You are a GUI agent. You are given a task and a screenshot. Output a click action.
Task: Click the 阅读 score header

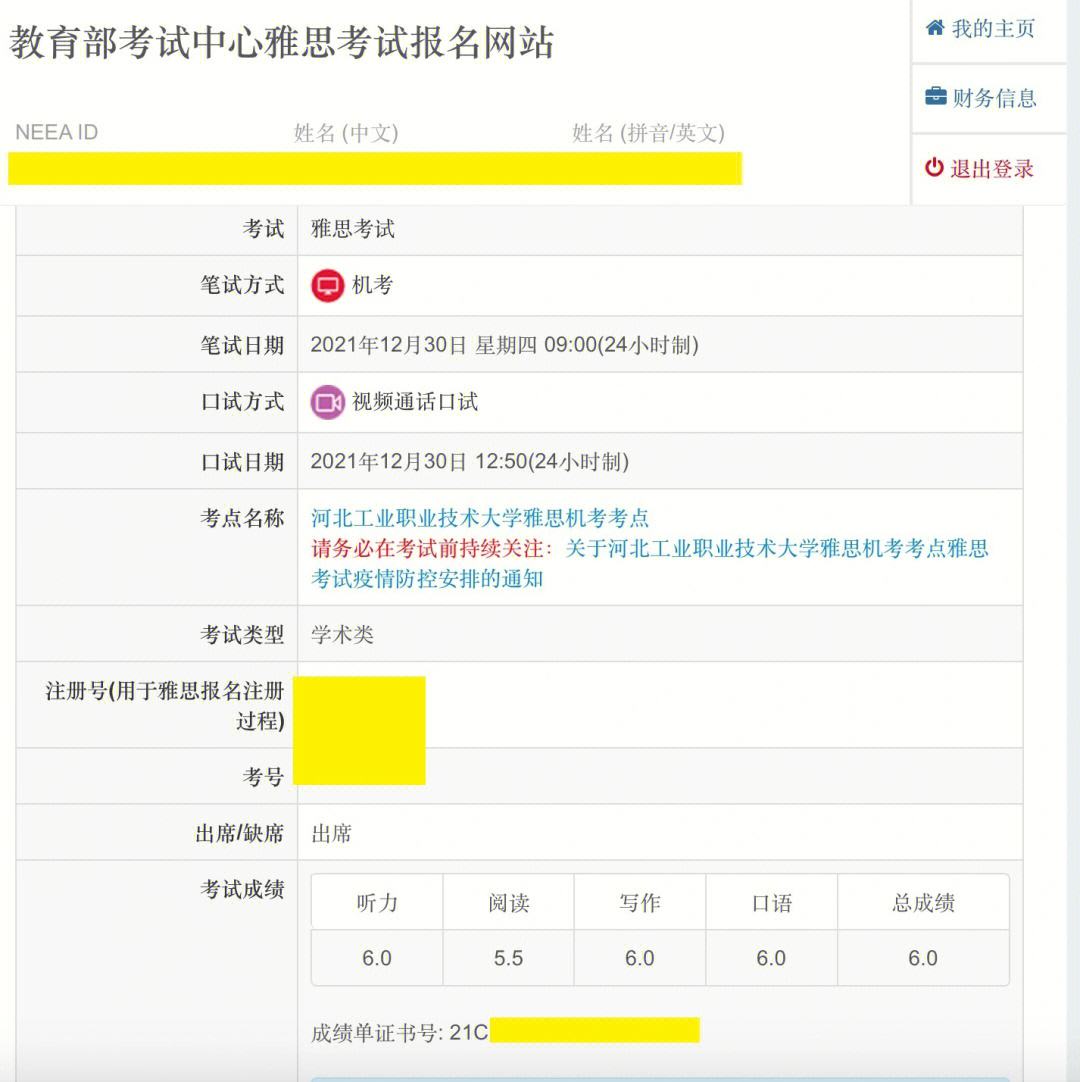(x=509, y=903)
